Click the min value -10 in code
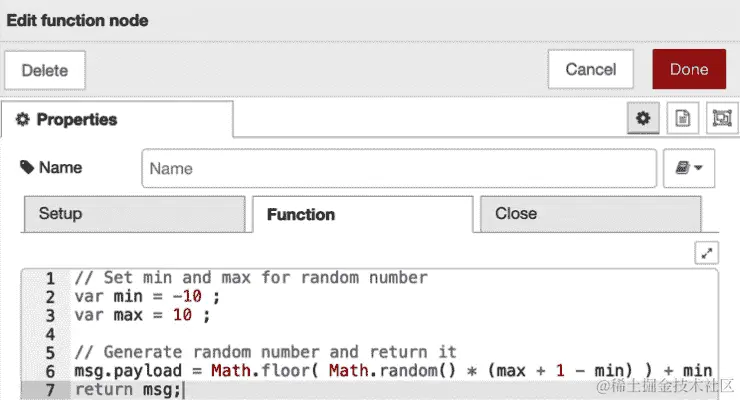The image size is (740, 400). click(187, 296)
